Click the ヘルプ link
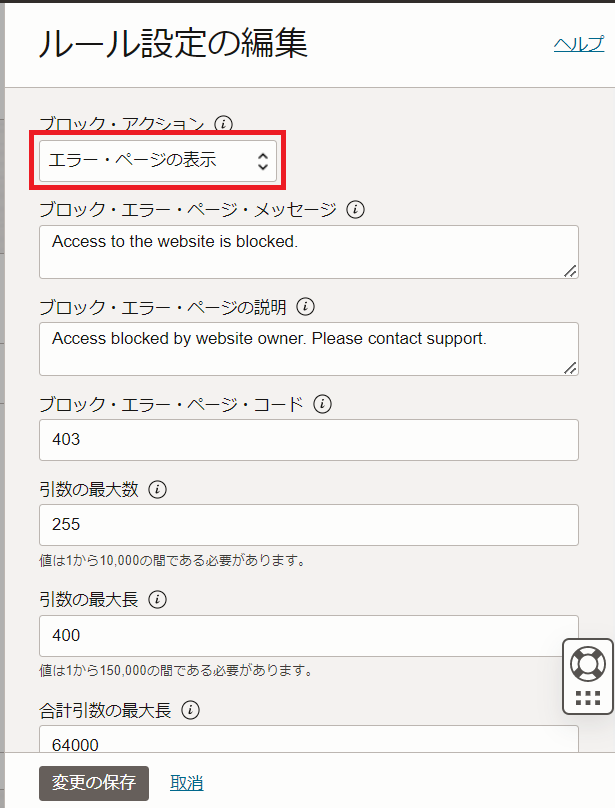 click(578, 44)
